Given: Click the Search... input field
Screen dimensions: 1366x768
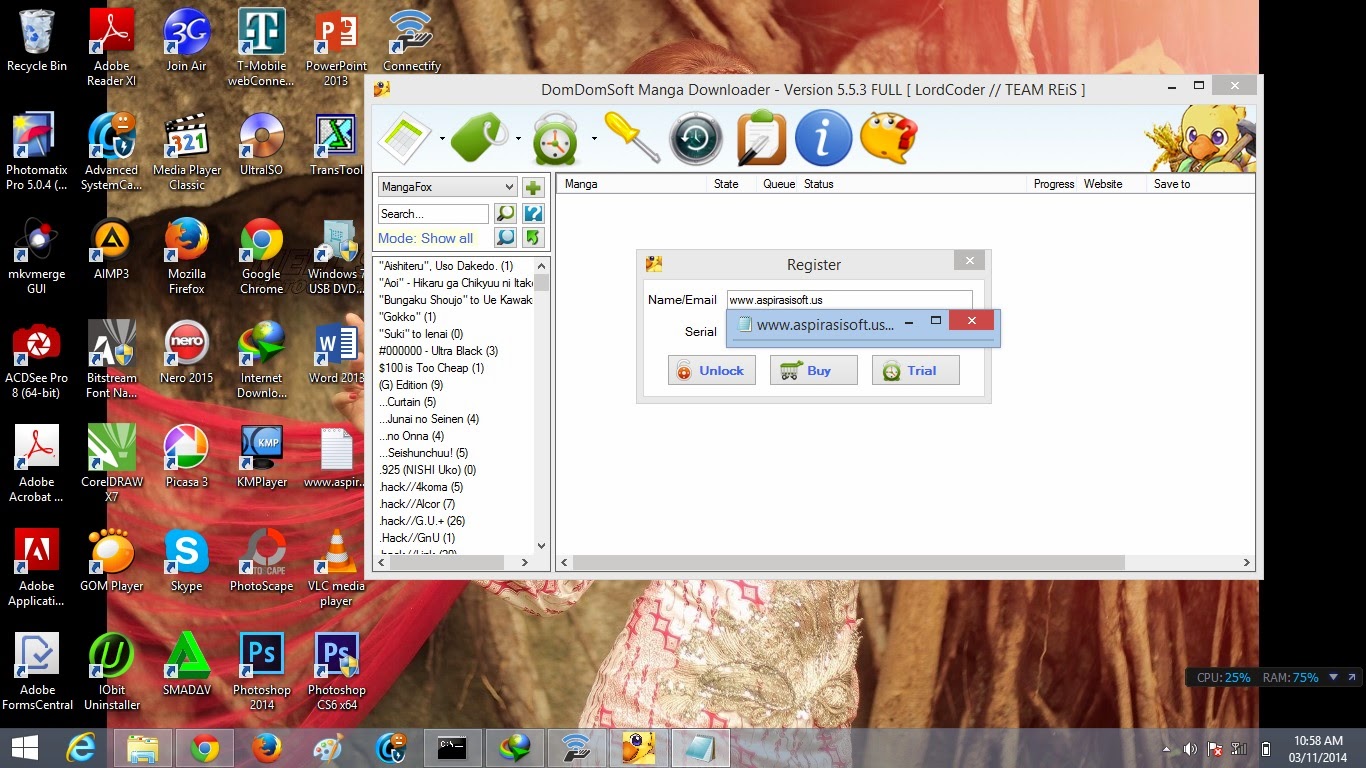Looking at the screenshot, I should pyautogui.click(x=433, y=214).
